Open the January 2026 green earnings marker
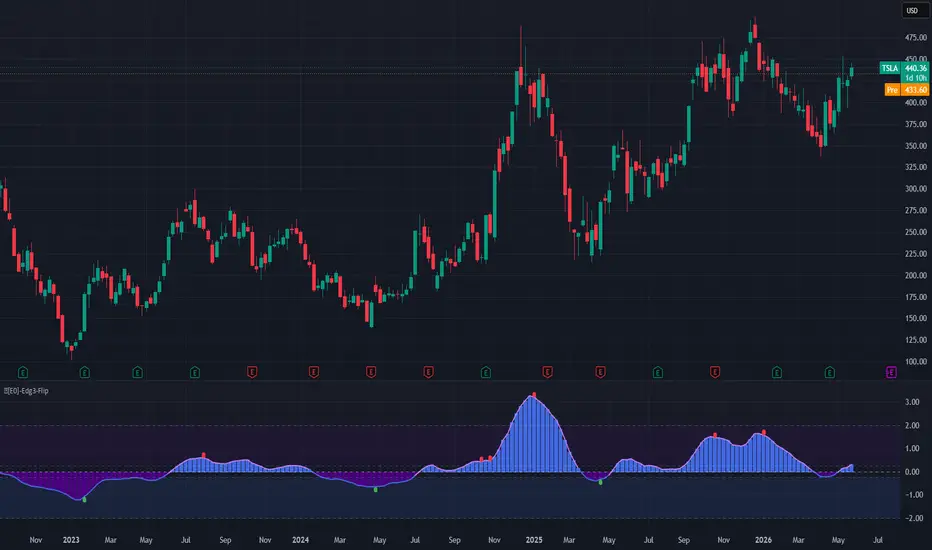 [x=776, y=373]
